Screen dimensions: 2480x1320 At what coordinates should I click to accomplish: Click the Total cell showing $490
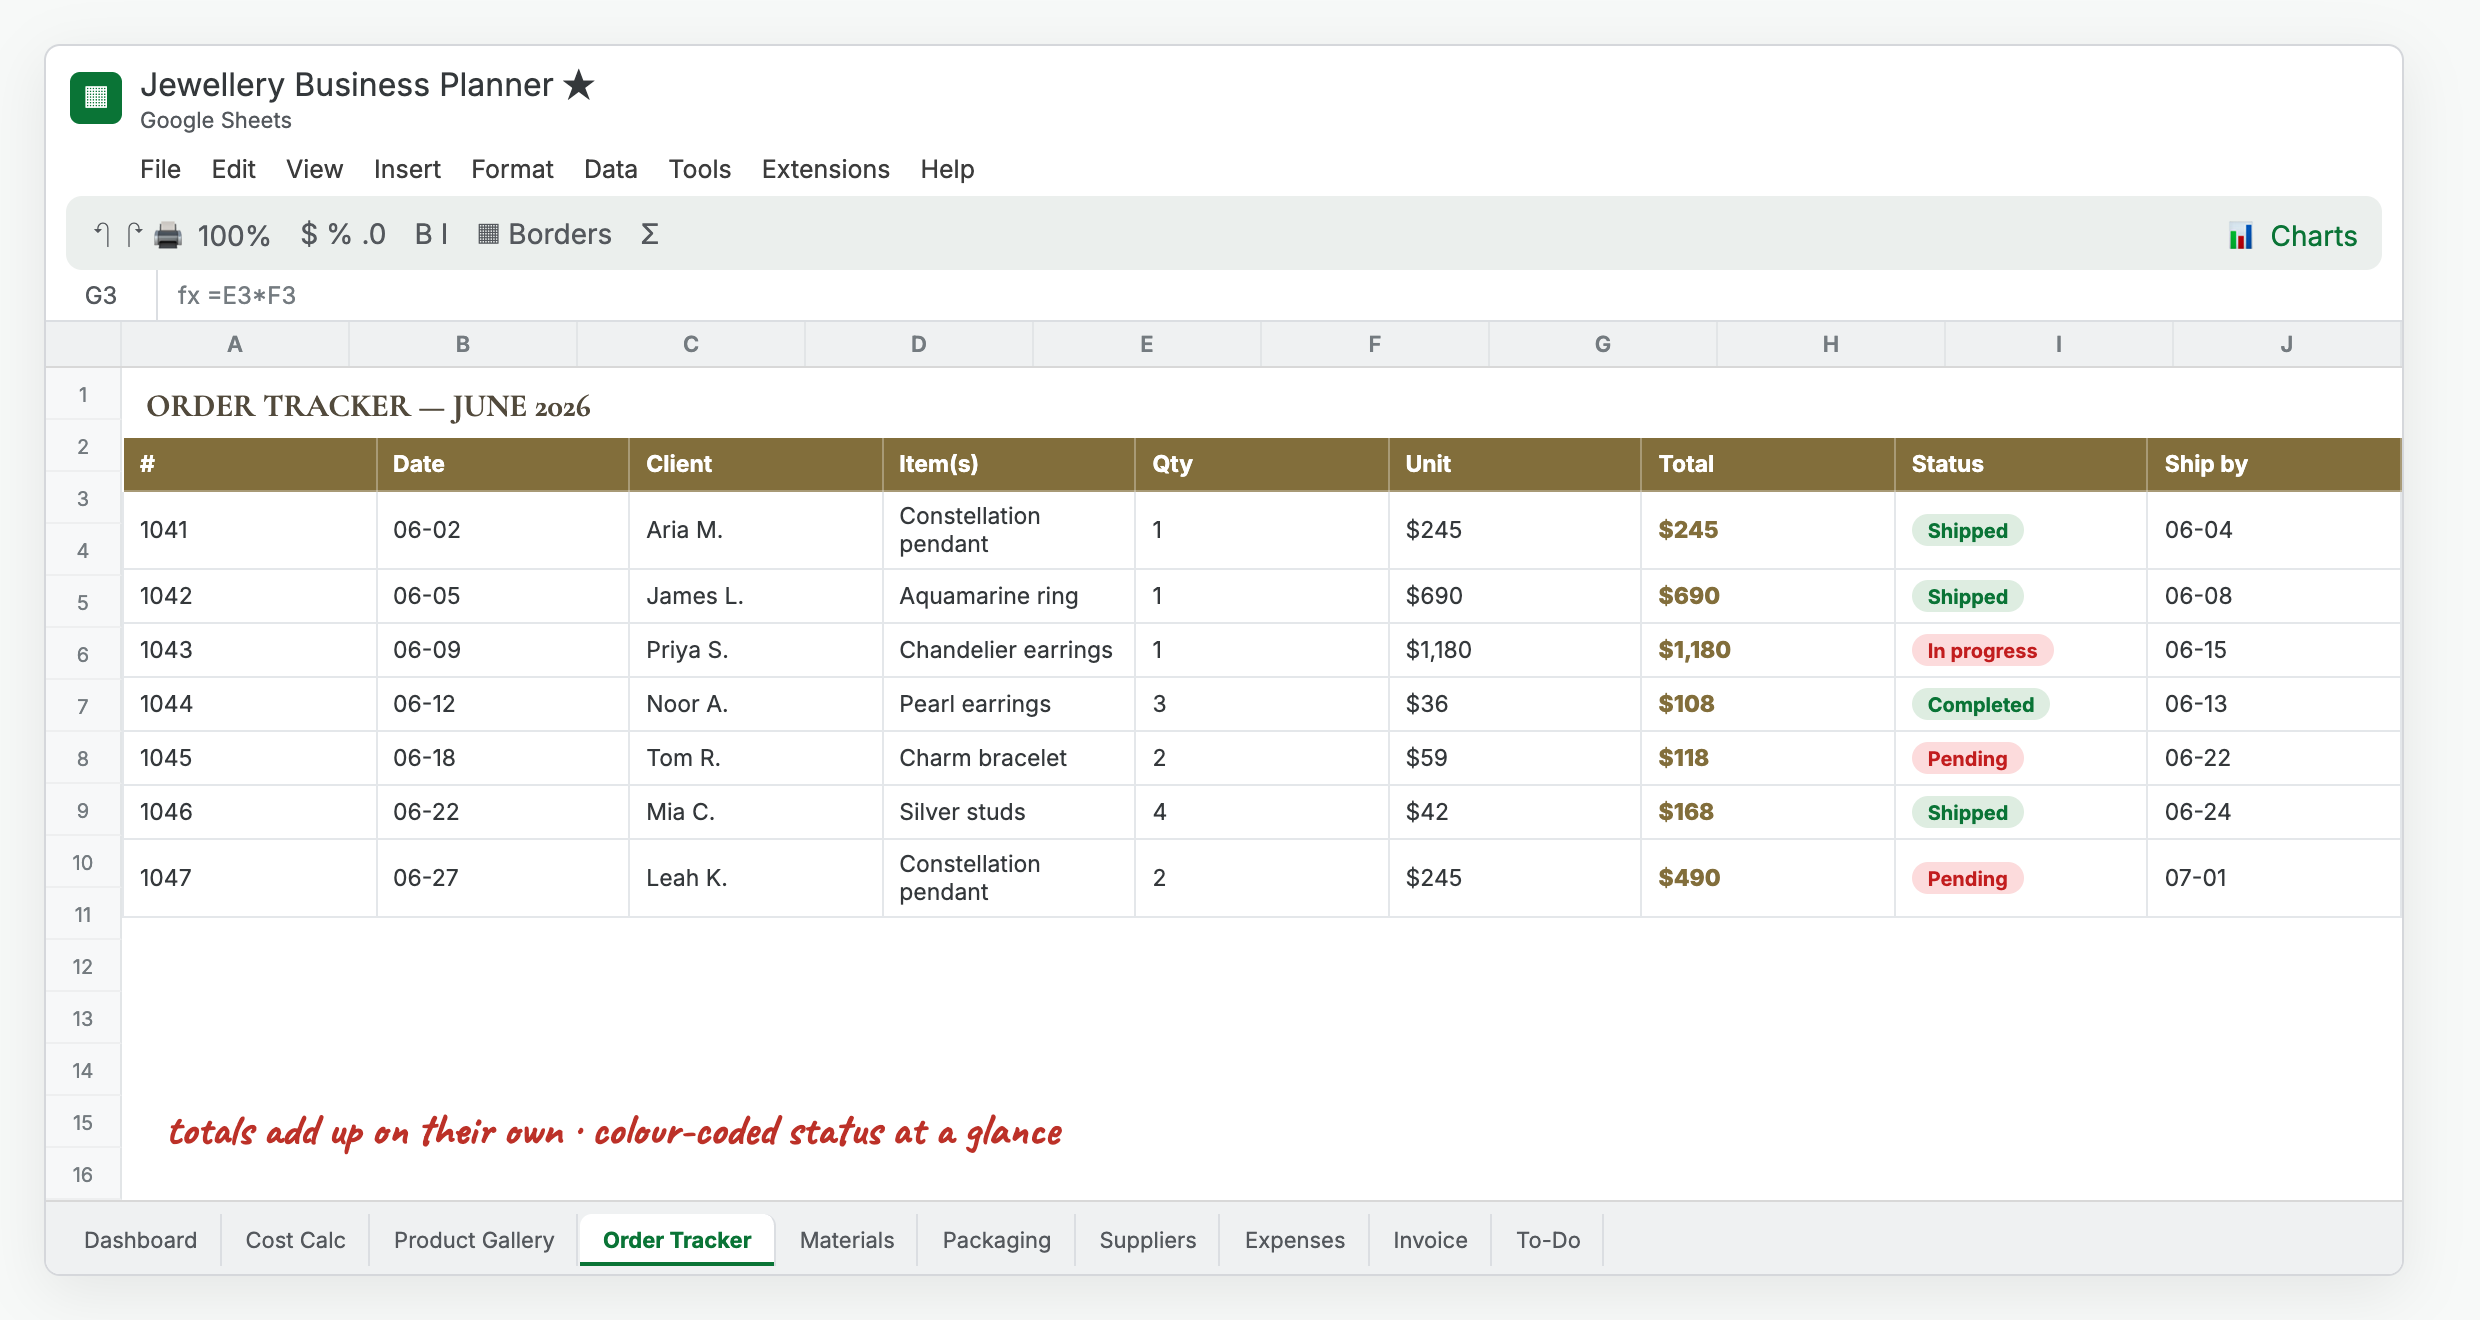(x=1767, y=878)
